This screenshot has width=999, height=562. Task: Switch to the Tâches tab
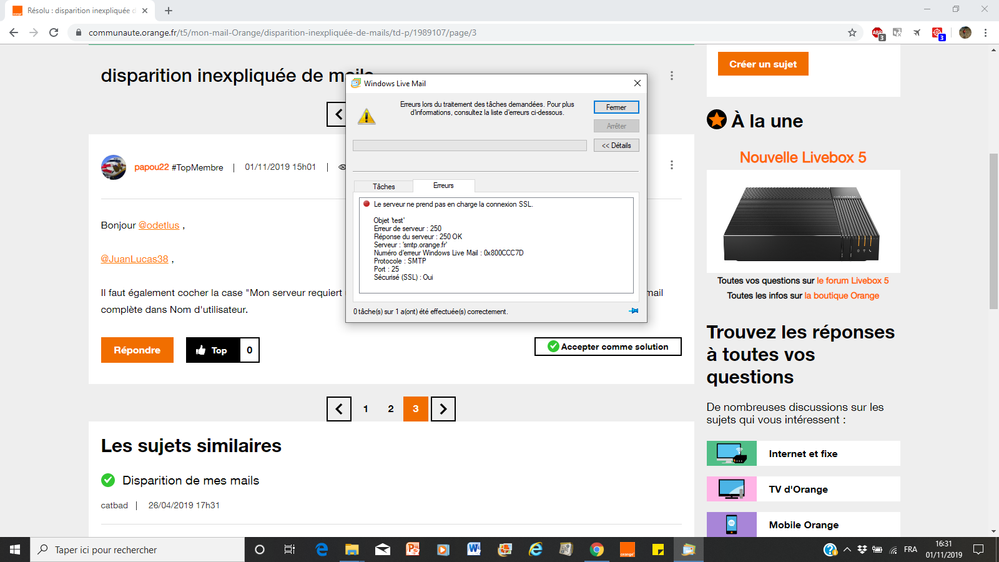tap(384, 186)
